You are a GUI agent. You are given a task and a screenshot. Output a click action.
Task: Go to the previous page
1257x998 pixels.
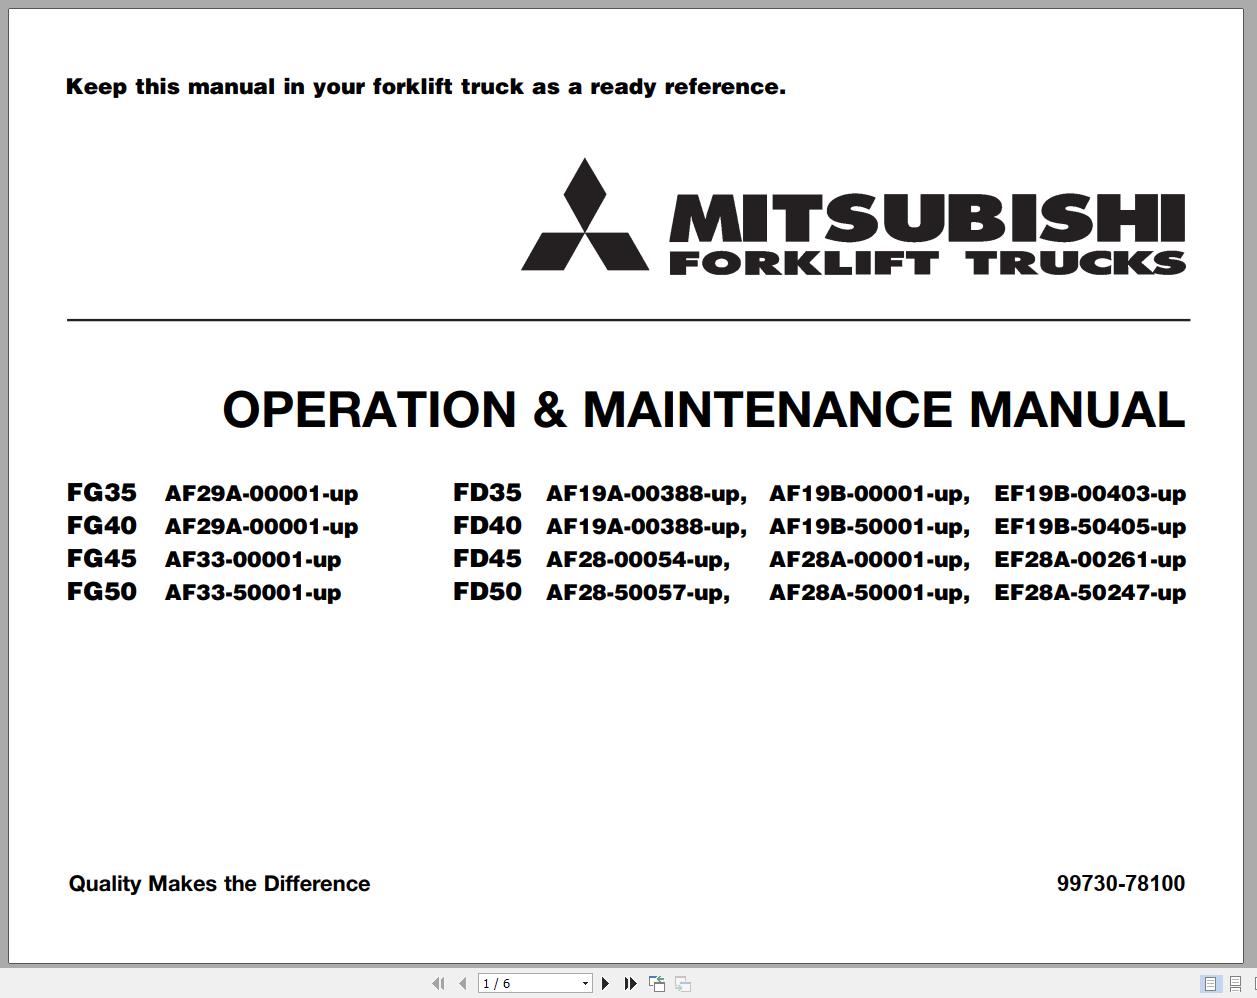[462, 984]
